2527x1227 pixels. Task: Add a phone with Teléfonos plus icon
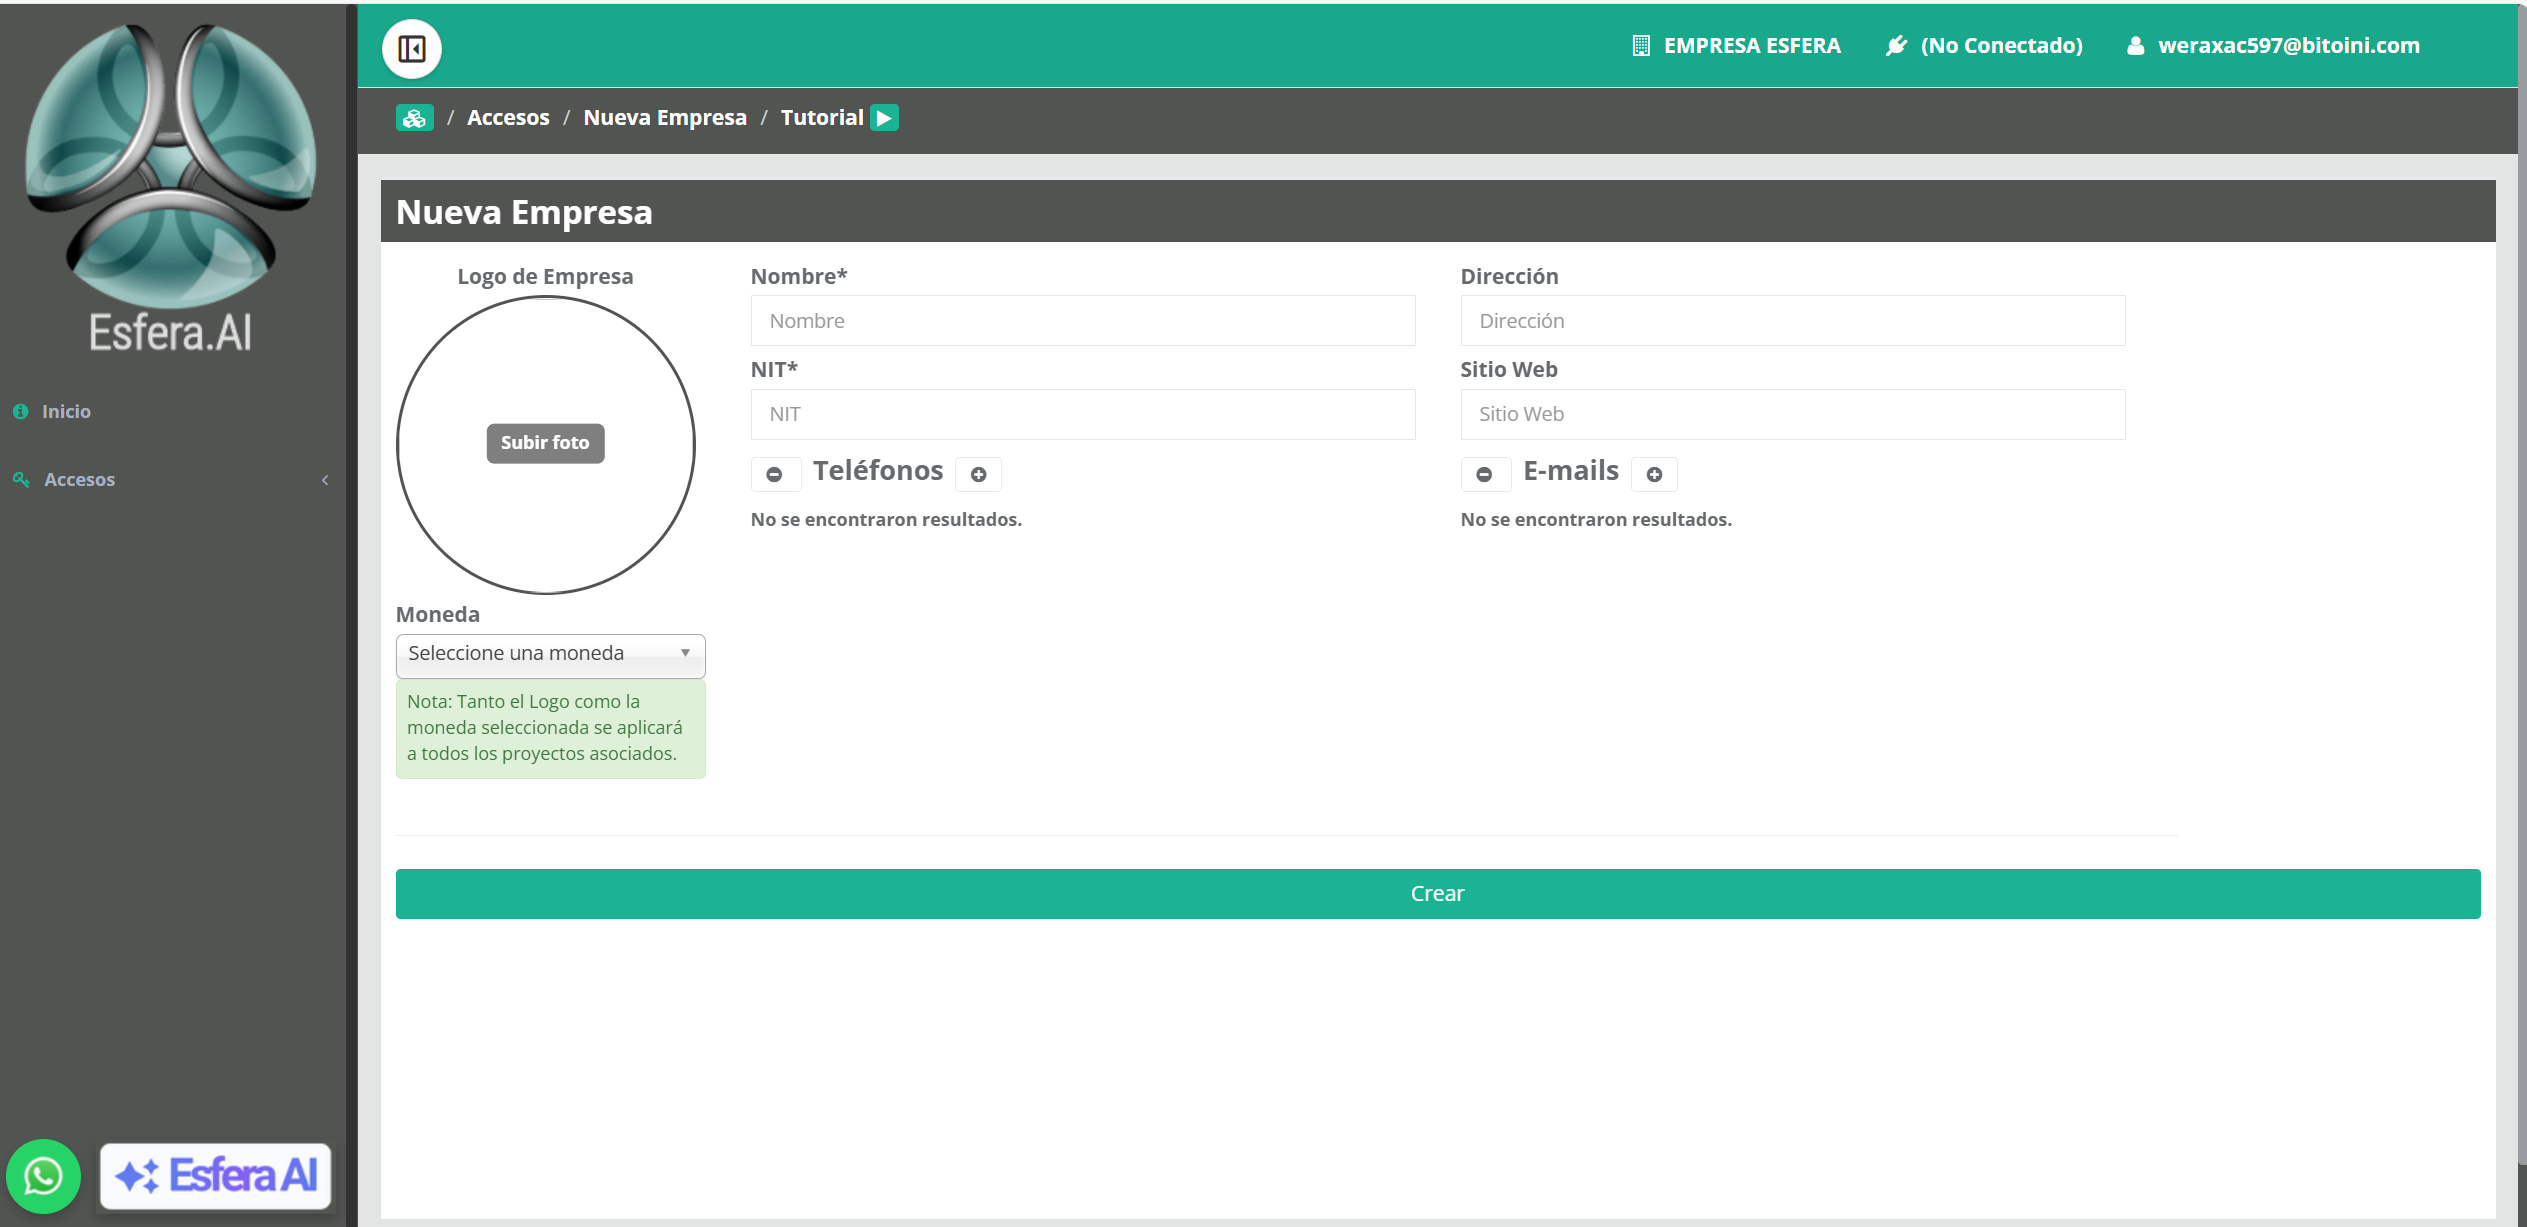coord(978,474)
